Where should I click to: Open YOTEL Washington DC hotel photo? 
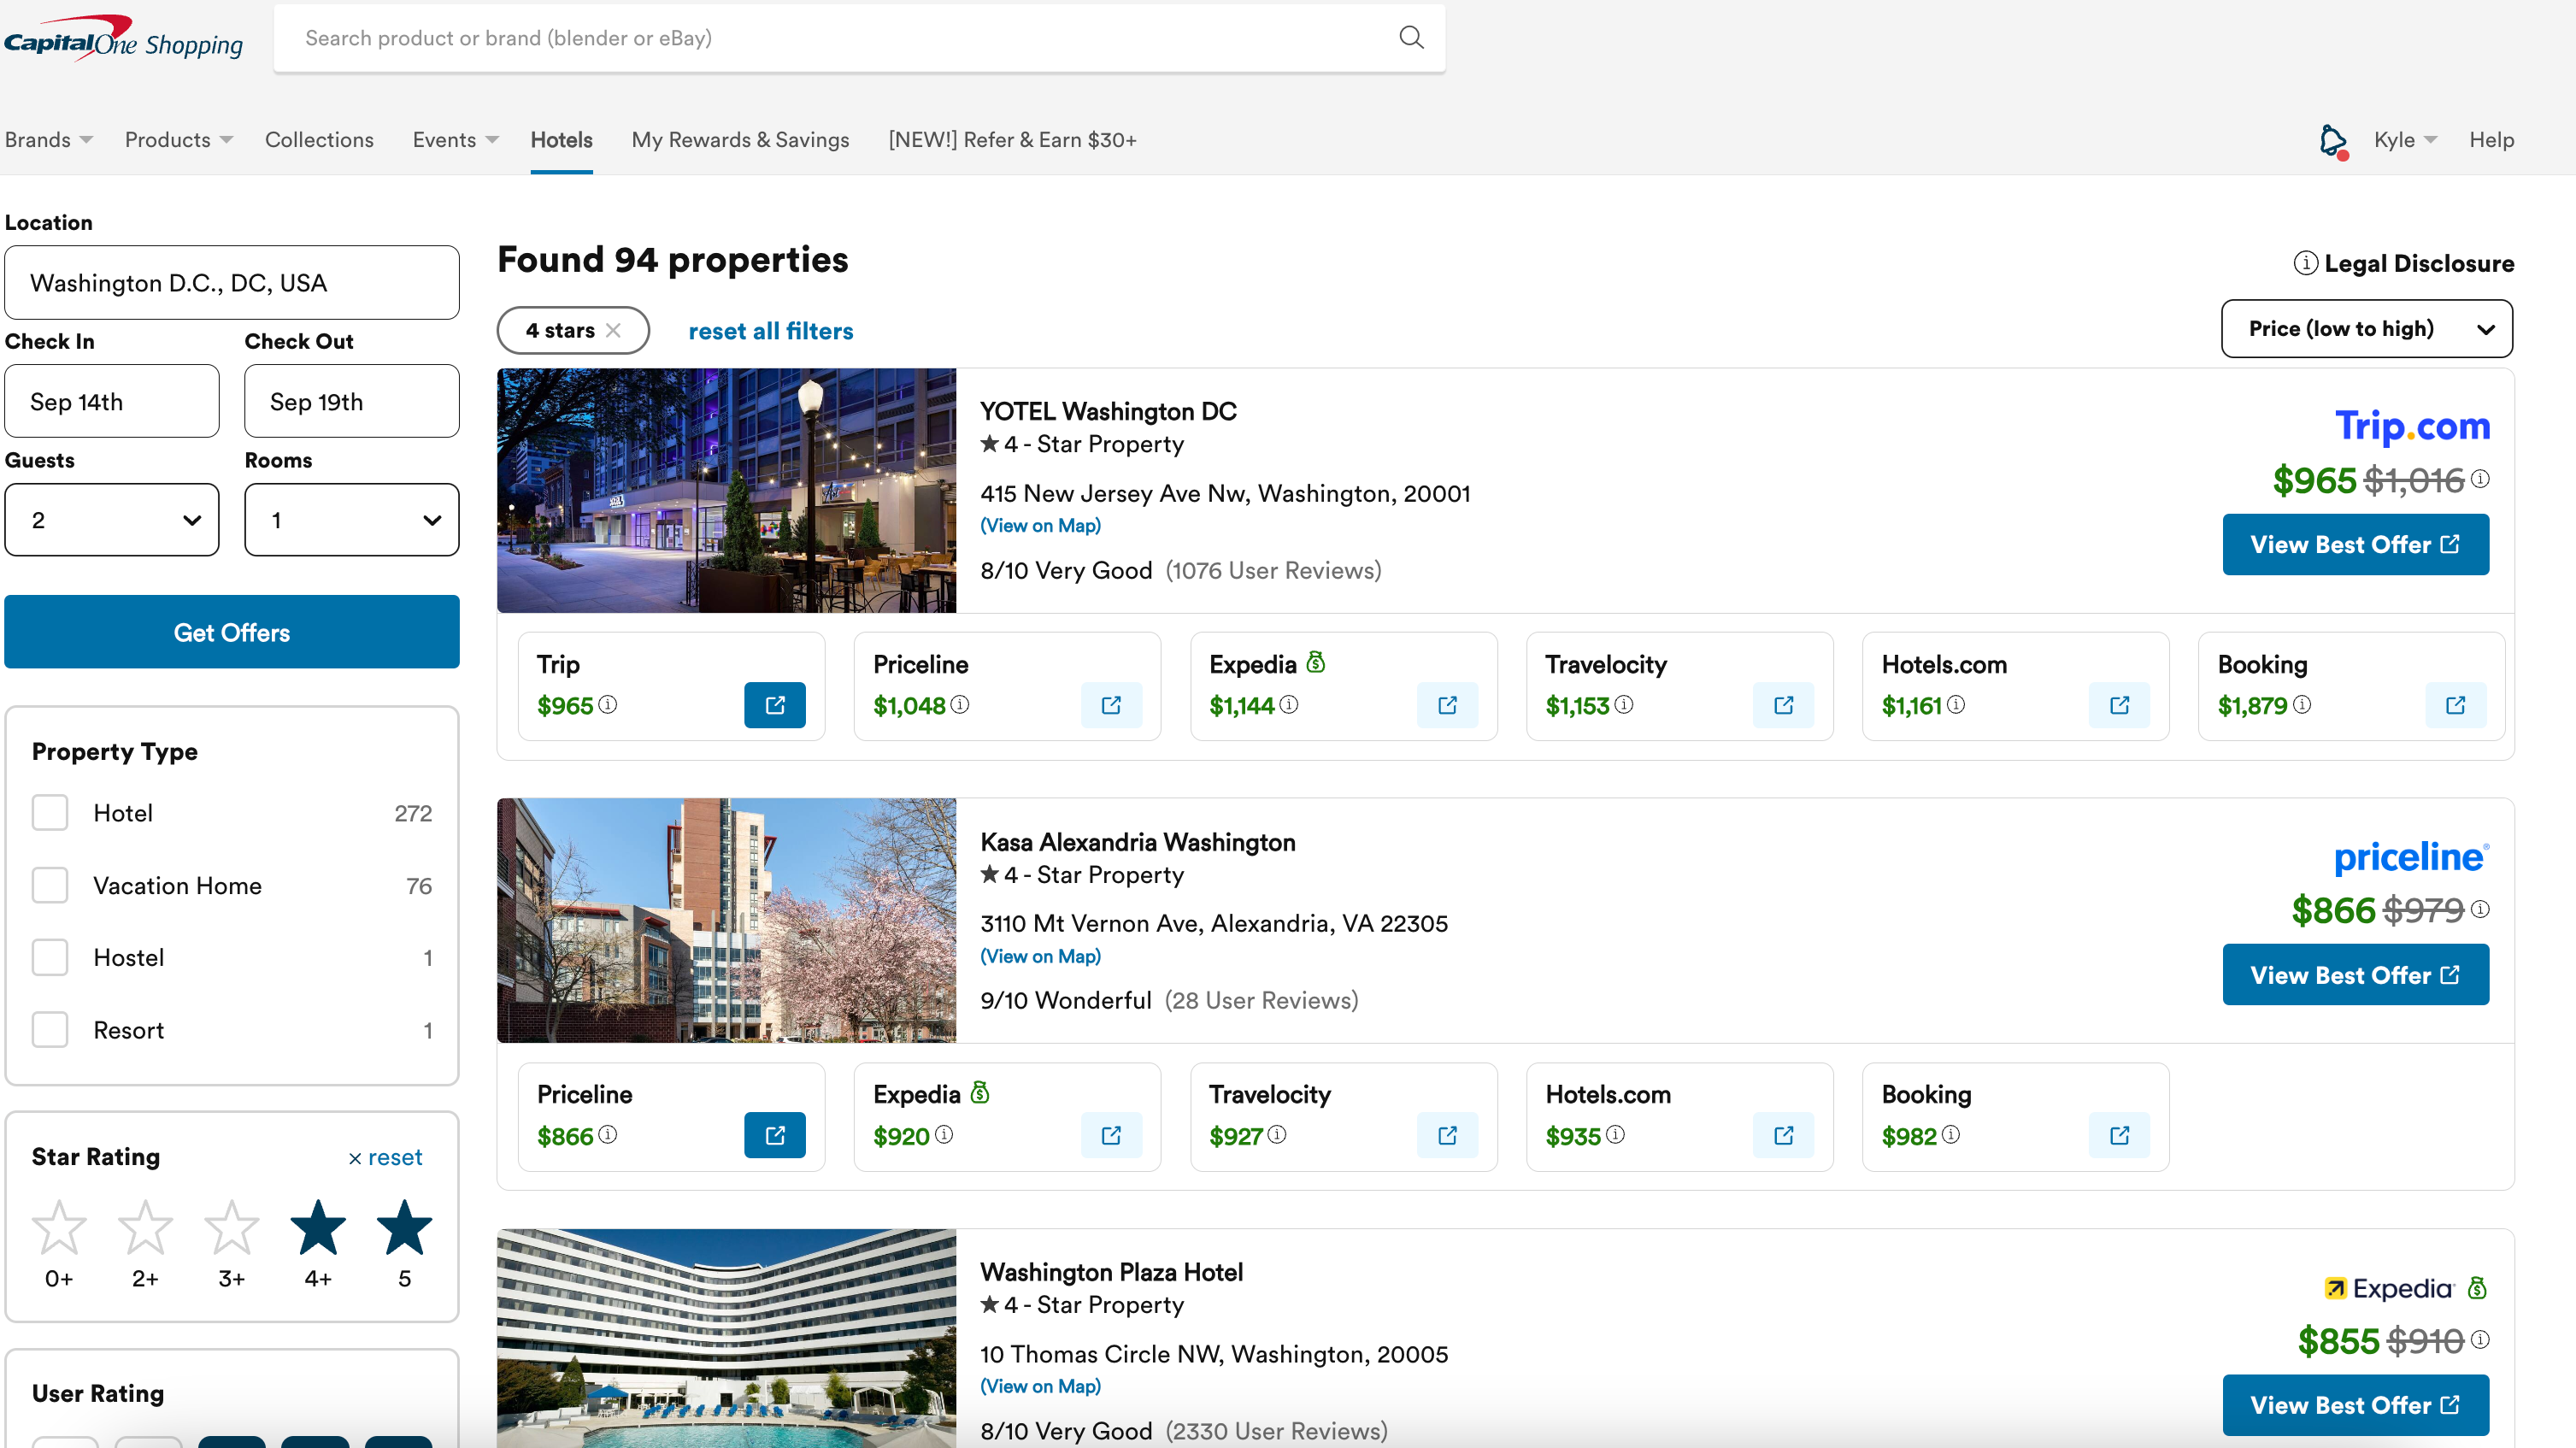pyautogui.click(x=727, y=490)
